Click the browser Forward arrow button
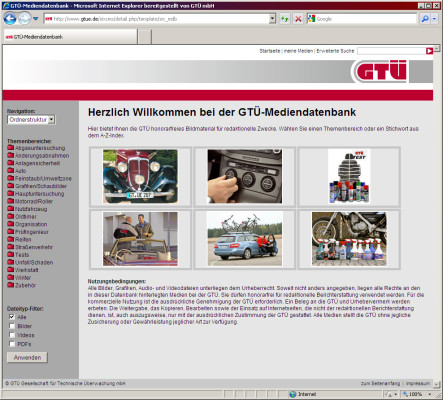This screenshot has width=443, height=400. [x=24, y=18]
